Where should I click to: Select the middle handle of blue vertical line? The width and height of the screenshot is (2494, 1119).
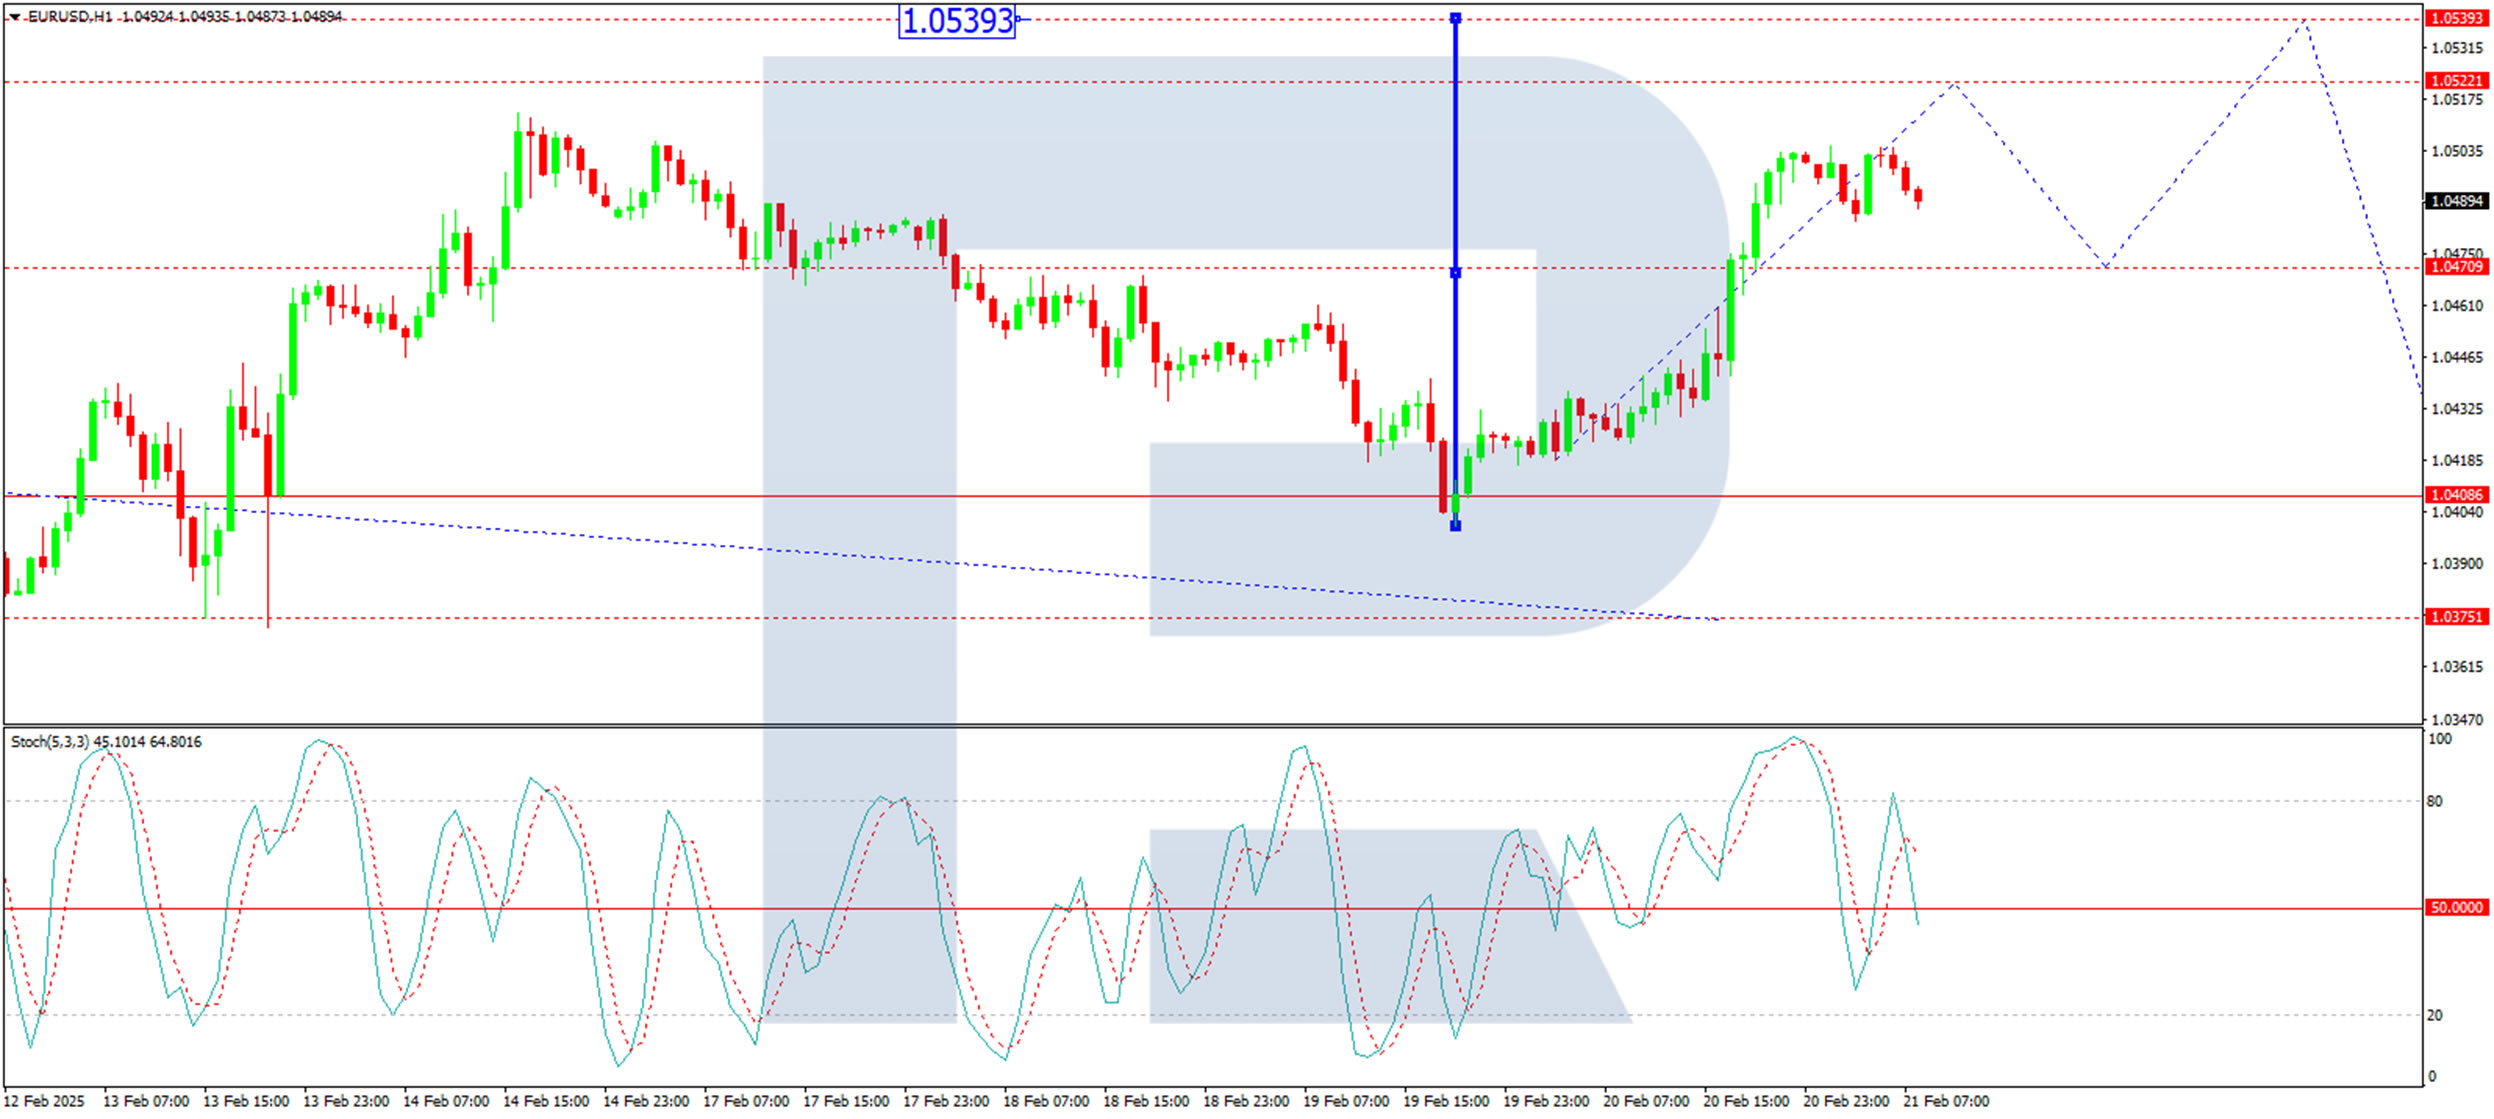tap(1455, 272)
